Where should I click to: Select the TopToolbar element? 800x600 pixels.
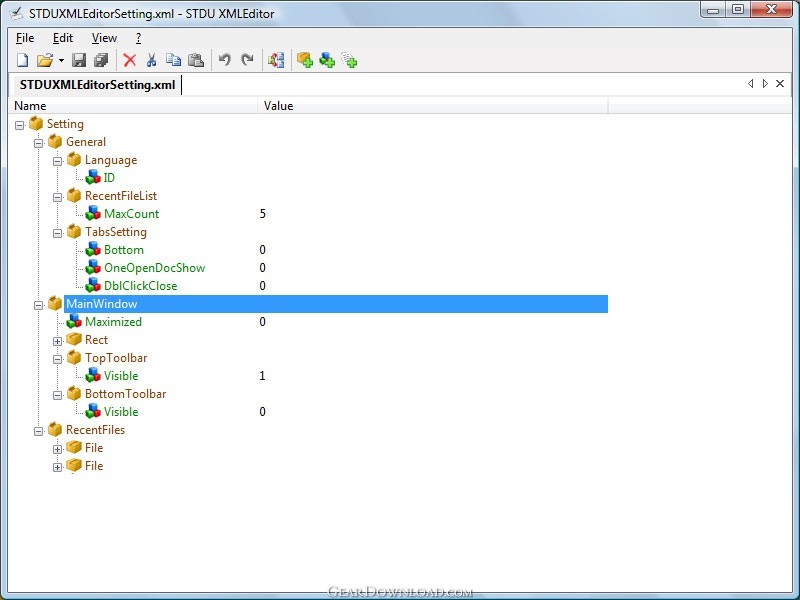116,358
